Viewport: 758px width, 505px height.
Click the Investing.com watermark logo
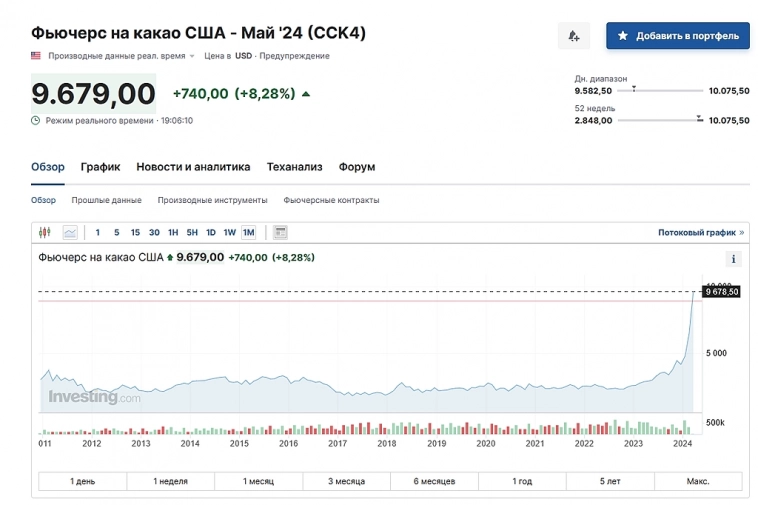[94, 397]
